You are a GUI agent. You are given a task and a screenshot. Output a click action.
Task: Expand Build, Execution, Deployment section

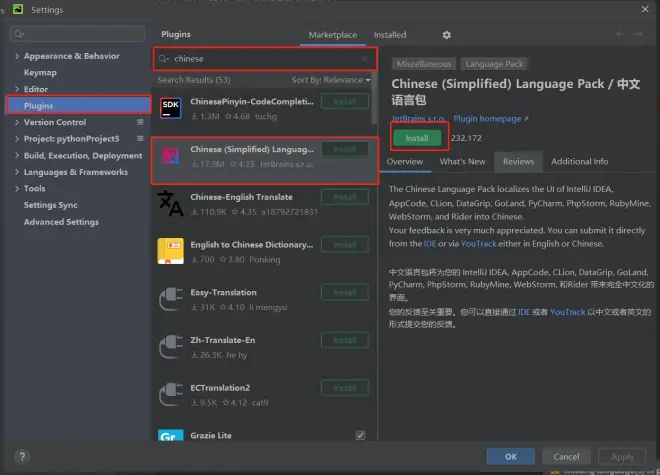(17, 155)
